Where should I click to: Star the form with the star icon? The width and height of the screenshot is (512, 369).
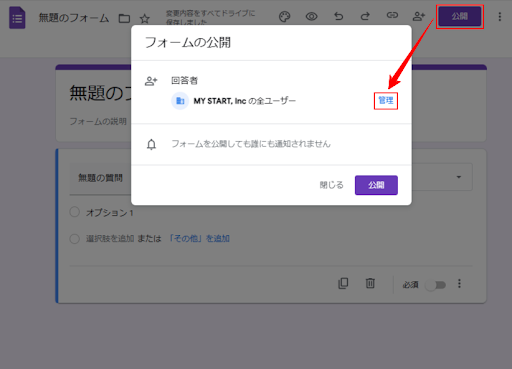click(x=144, y=18)
